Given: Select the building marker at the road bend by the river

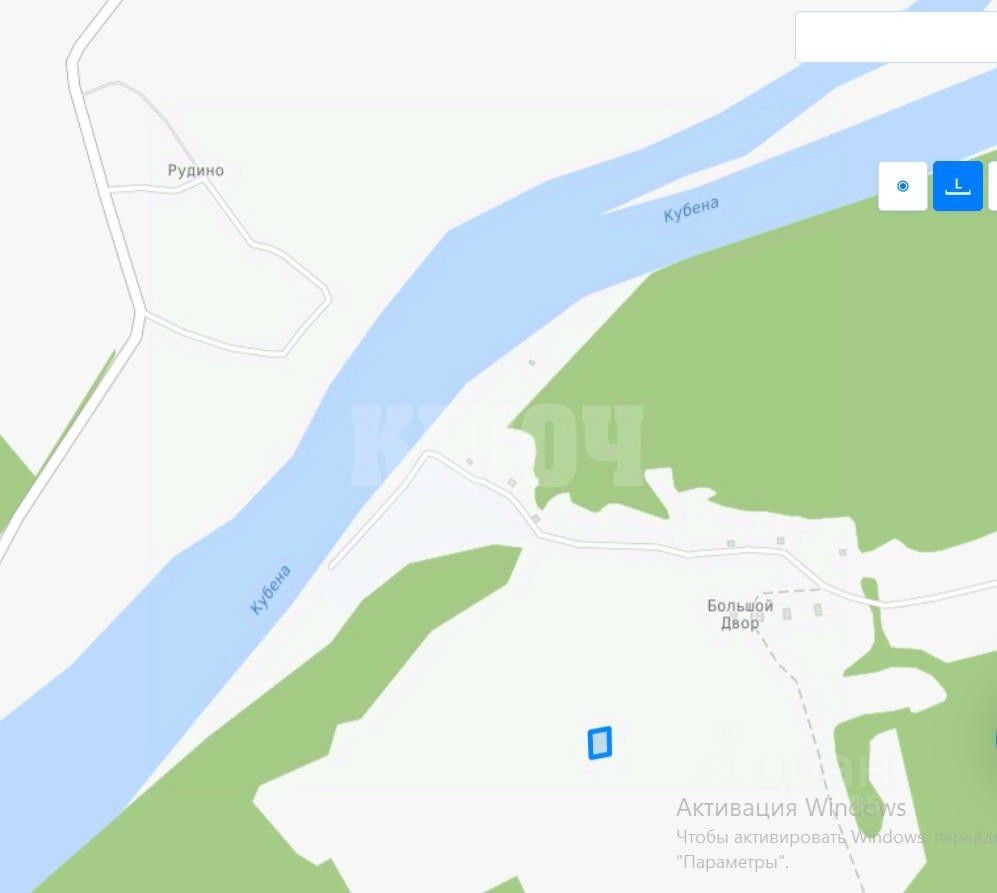Looking at the screenshot, I should (470, 462).
